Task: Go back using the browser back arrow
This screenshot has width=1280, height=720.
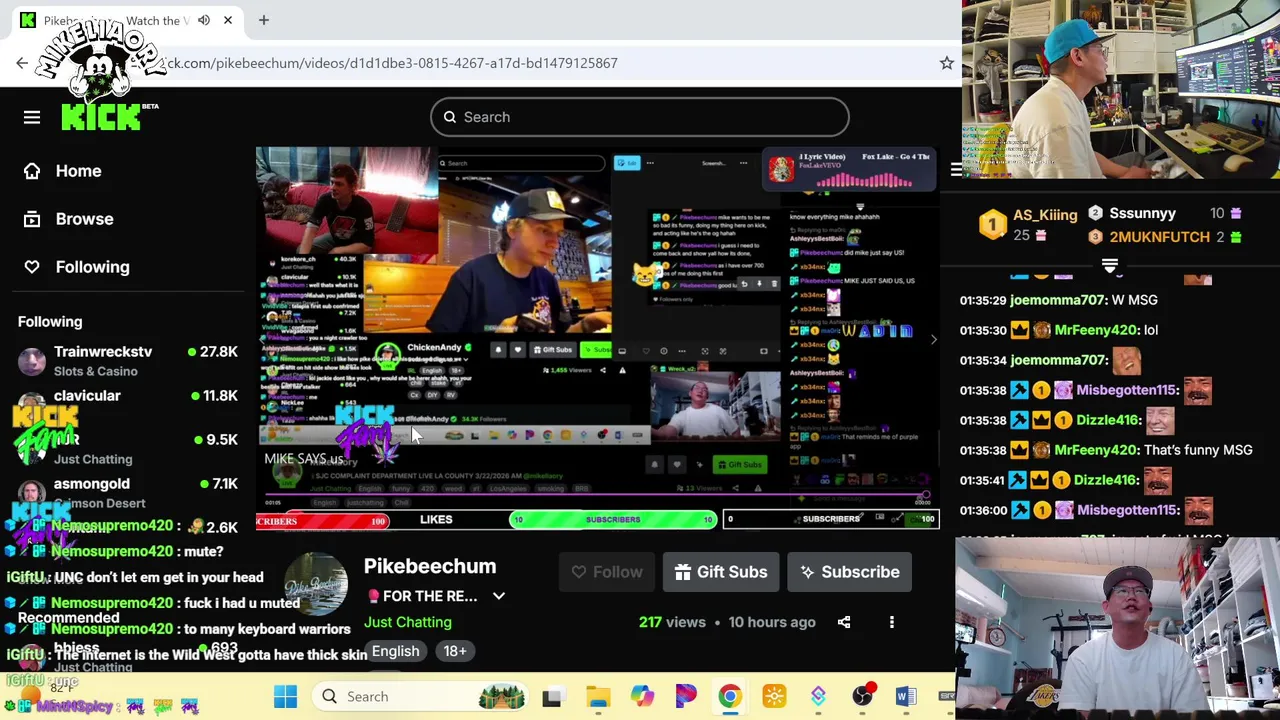Action: click(22, 63)
